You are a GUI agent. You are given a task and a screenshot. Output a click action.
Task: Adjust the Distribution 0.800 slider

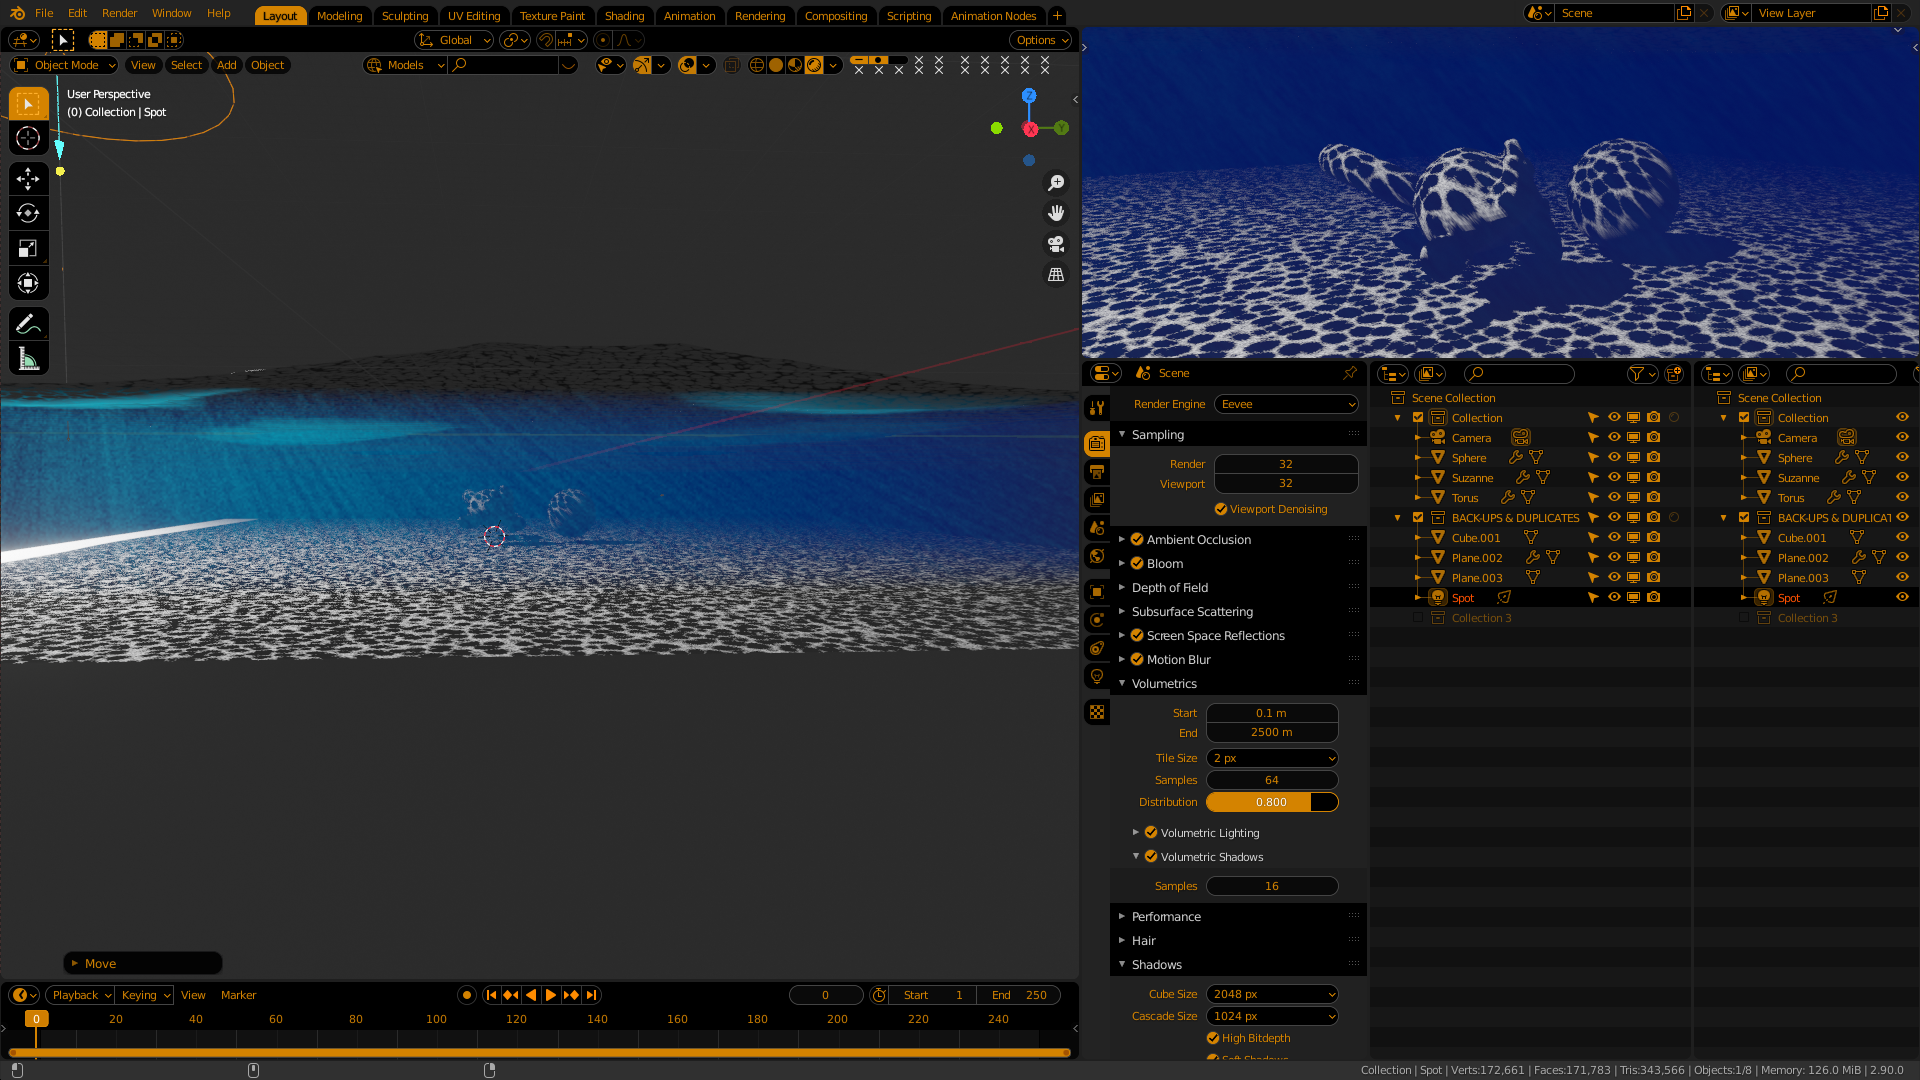tap(1272, 802)
